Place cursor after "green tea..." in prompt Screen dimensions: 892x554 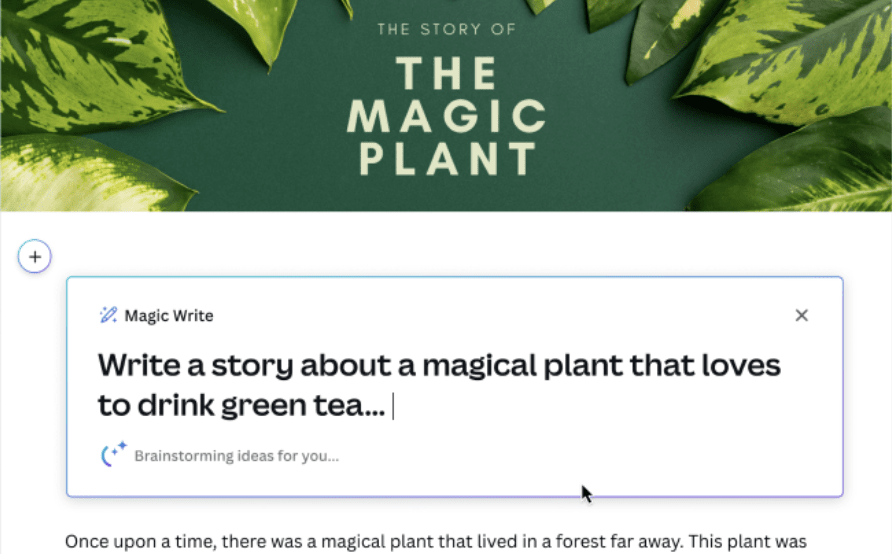(390, 406)
